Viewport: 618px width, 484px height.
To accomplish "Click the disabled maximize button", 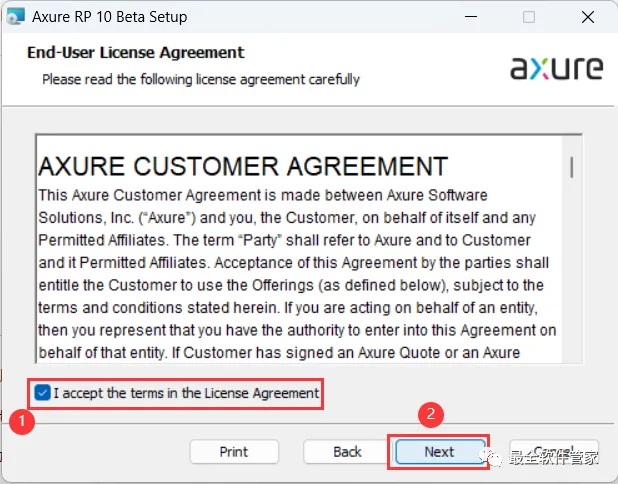I will tap(529, 17).
